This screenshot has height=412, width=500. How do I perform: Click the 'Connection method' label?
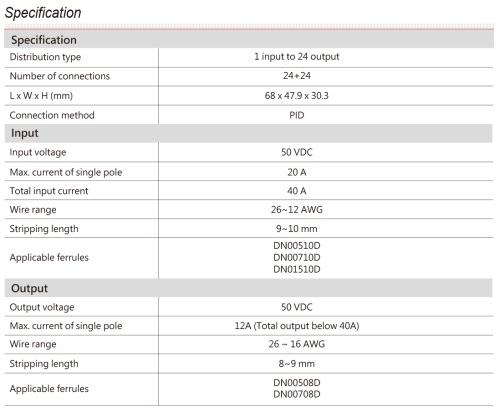pos(52,115)
